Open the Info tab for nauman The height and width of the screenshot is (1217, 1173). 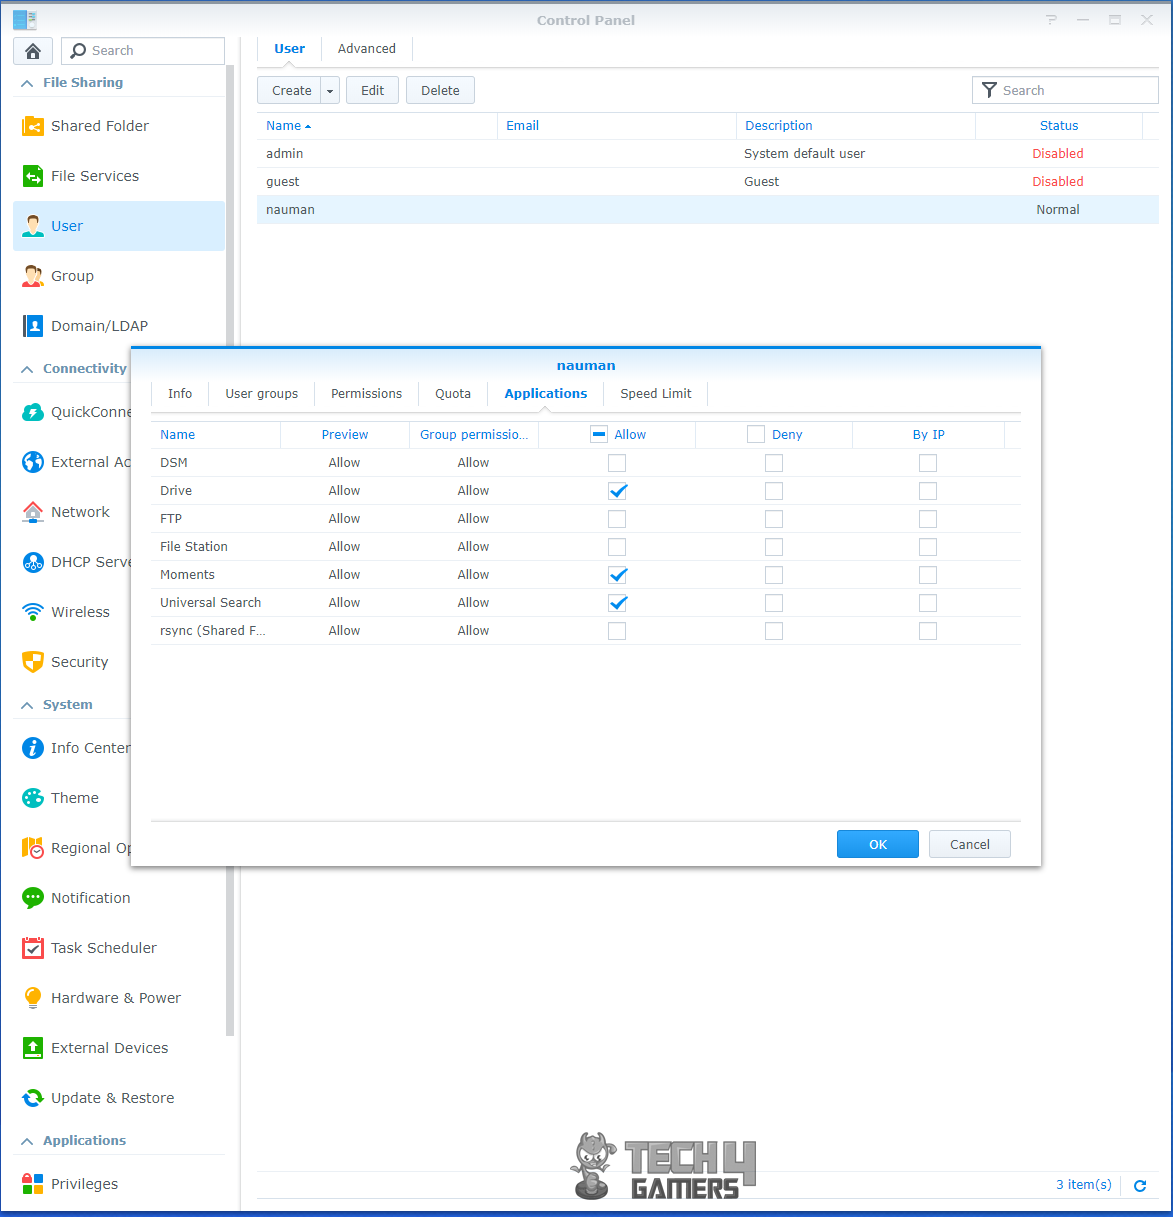coord(180,394)
